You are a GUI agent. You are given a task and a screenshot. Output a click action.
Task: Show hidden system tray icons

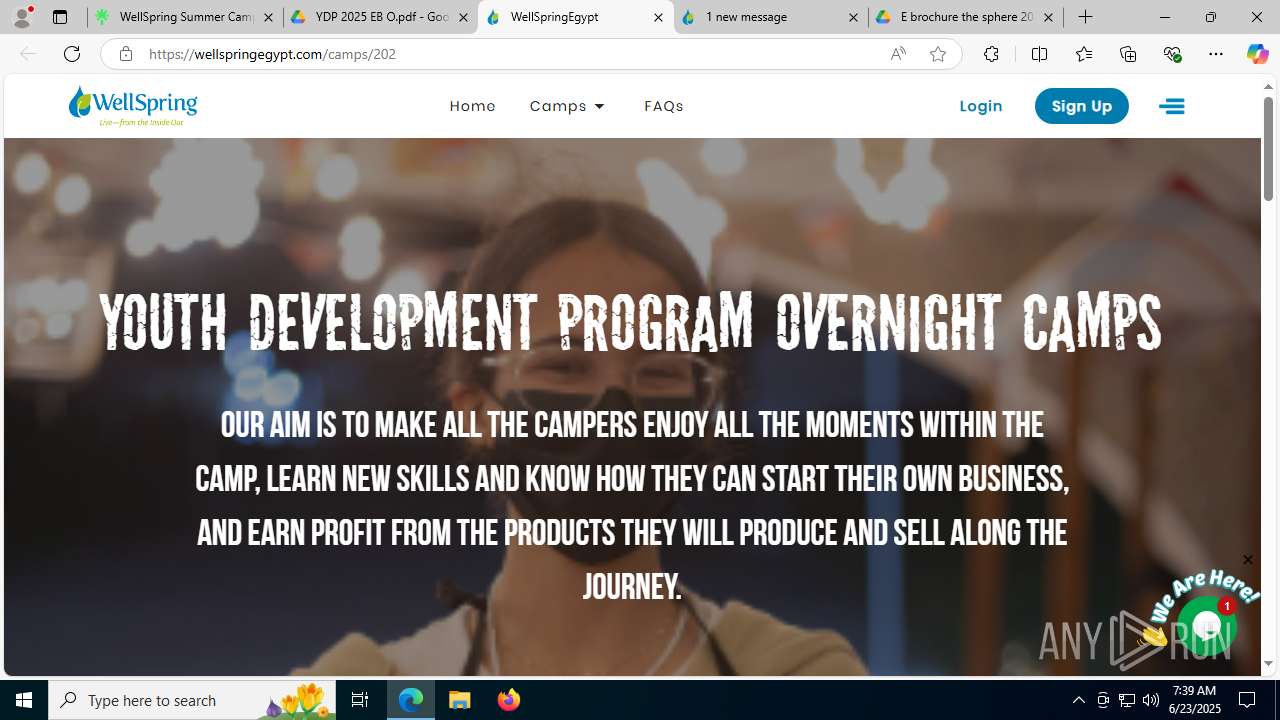1078,700
